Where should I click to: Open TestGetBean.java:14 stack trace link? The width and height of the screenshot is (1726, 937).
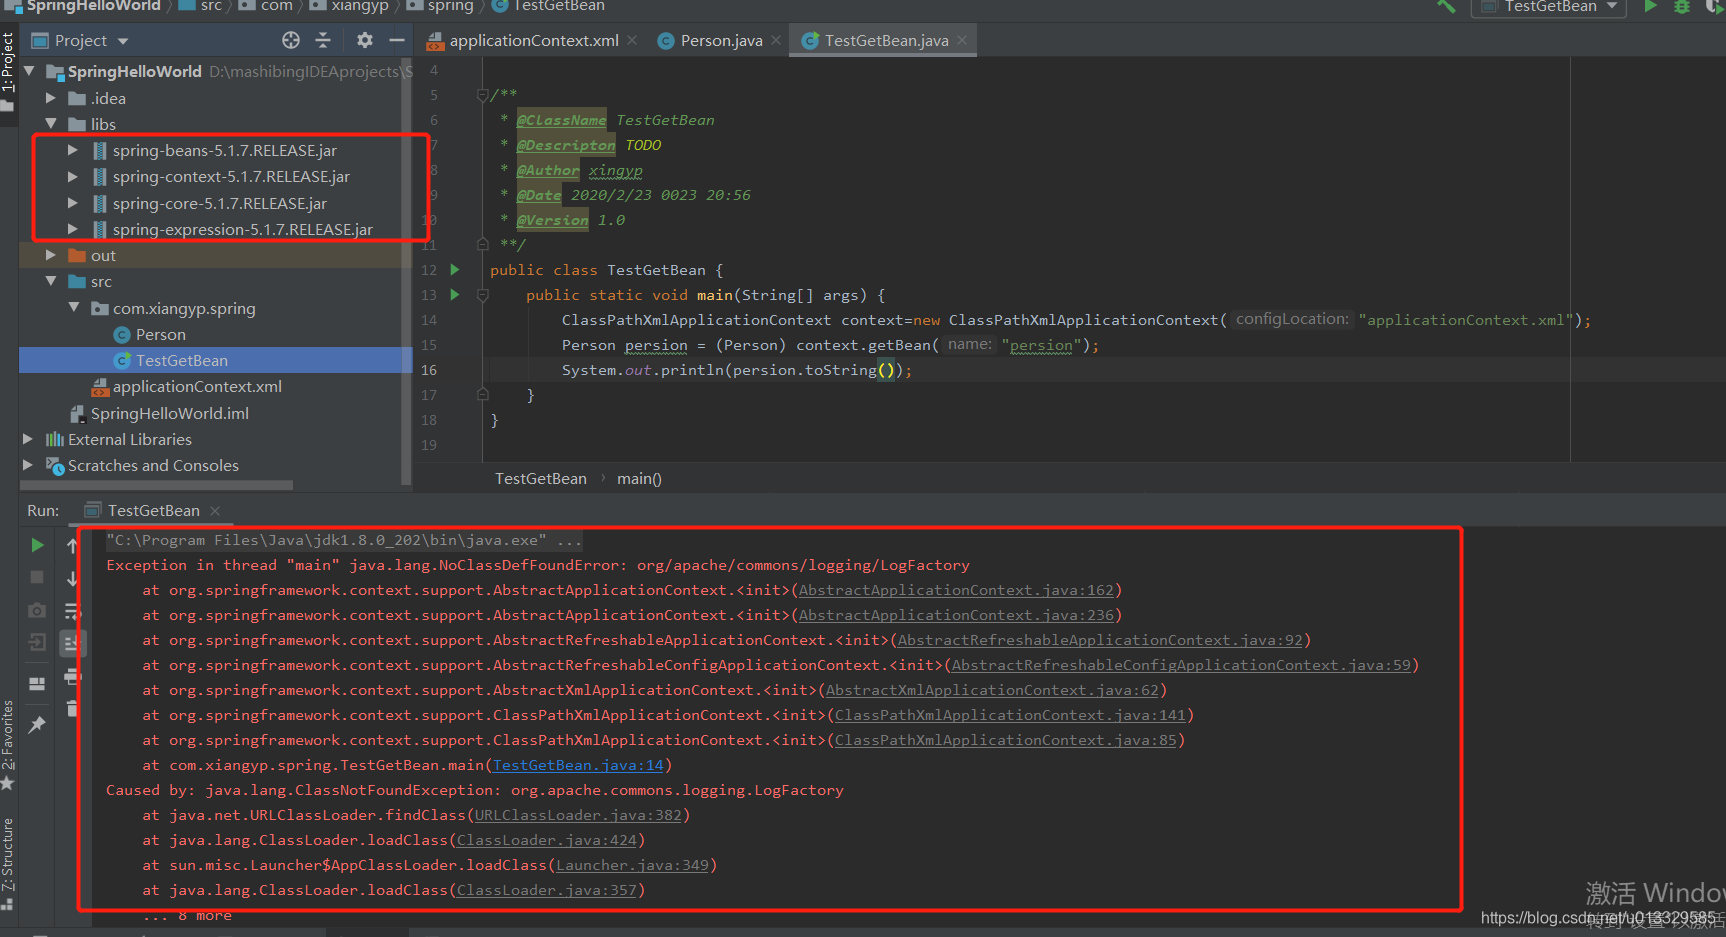pyautogui.click(x=578, y=765)
